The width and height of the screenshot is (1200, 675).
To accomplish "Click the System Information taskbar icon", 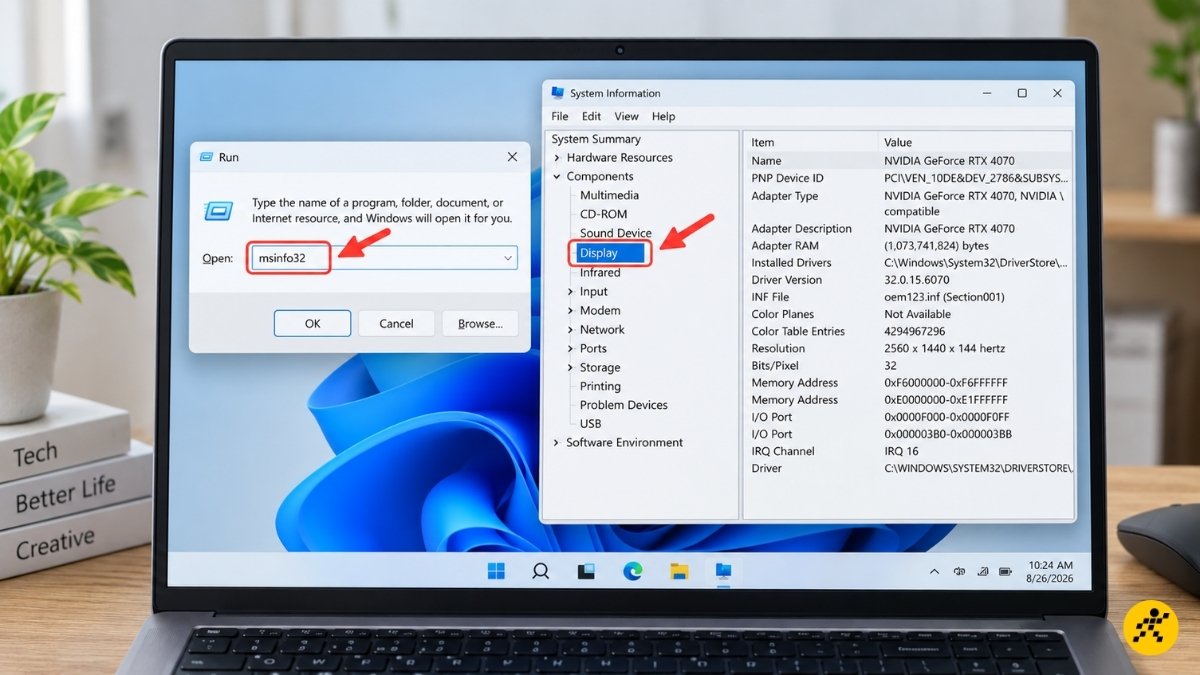I will 723,571.
